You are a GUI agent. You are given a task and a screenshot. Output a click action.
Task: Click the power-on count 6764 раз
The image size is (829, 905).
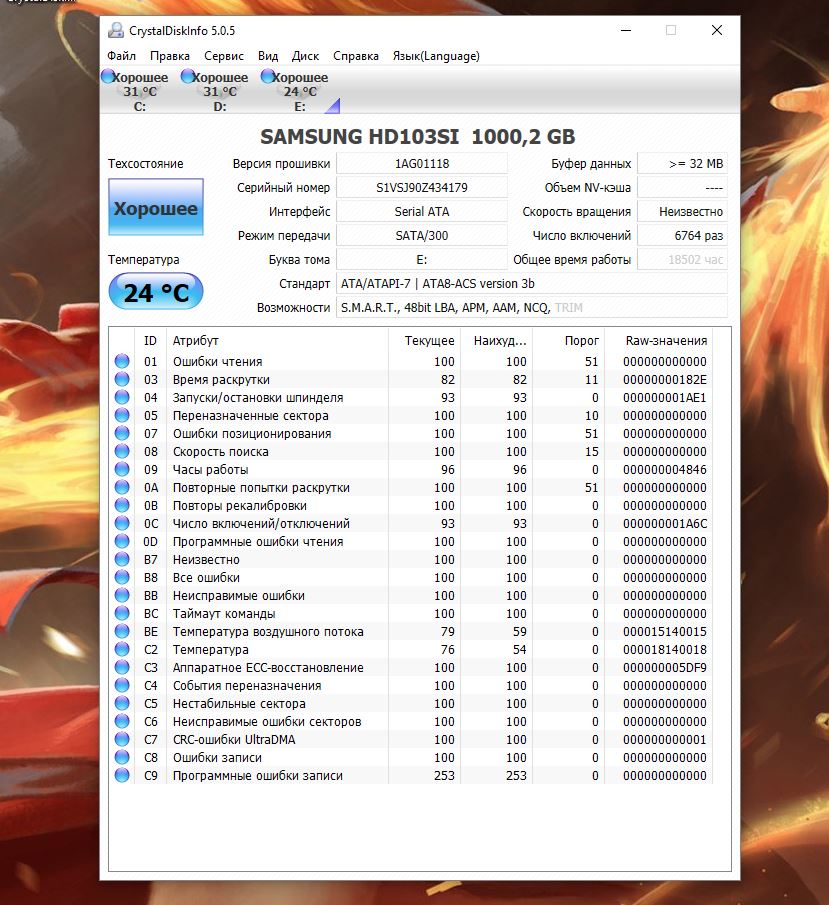[x=682, y=235]
